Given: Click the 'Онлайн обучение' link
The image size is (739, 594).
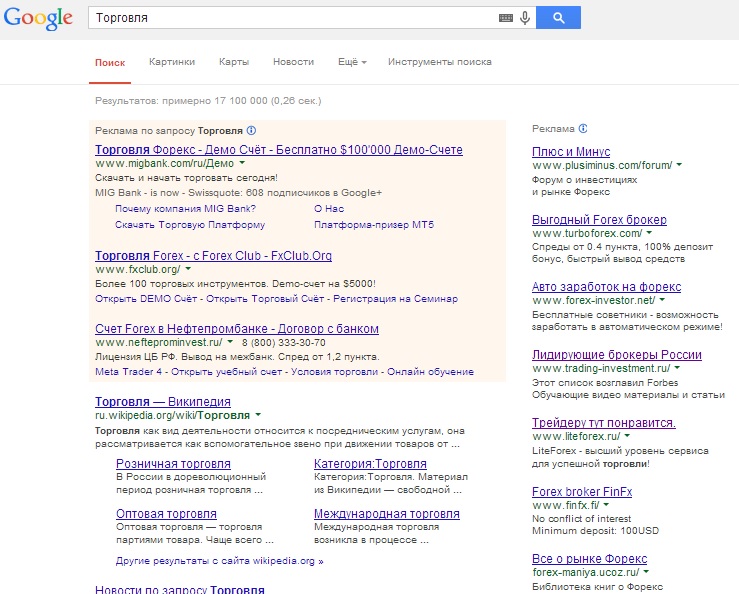Looking at the screenshot, I should click(430, 371).
